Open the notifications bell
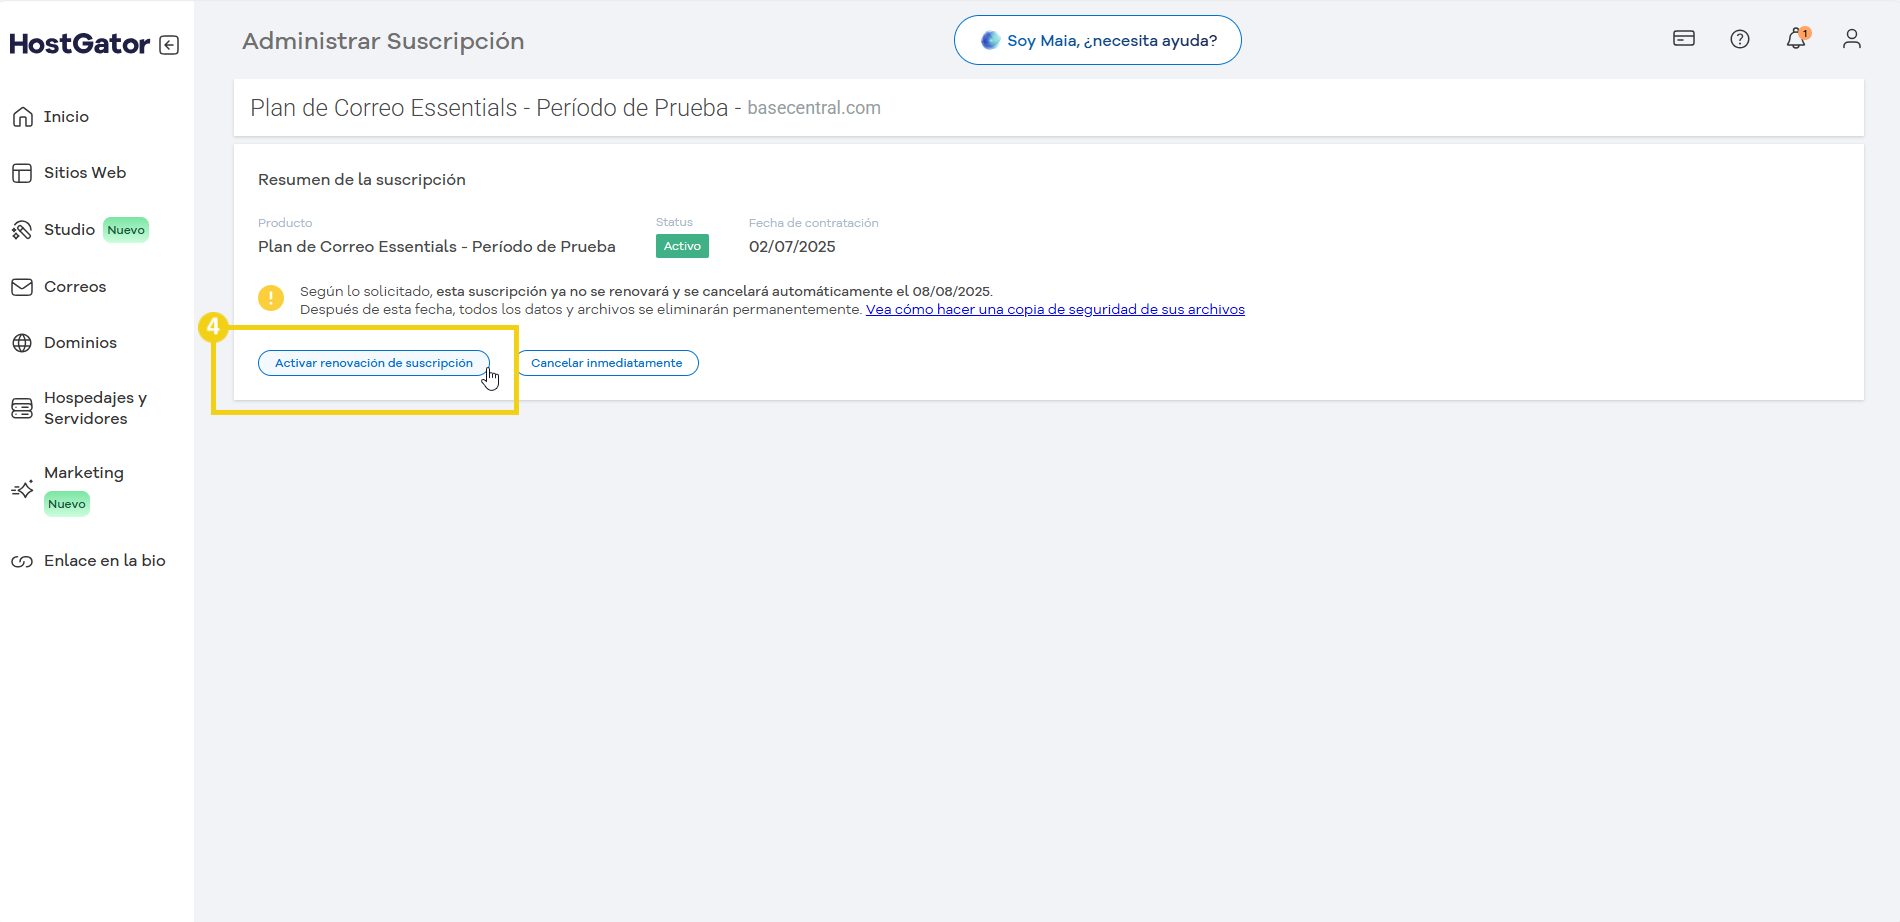 tap(1797, 38)
